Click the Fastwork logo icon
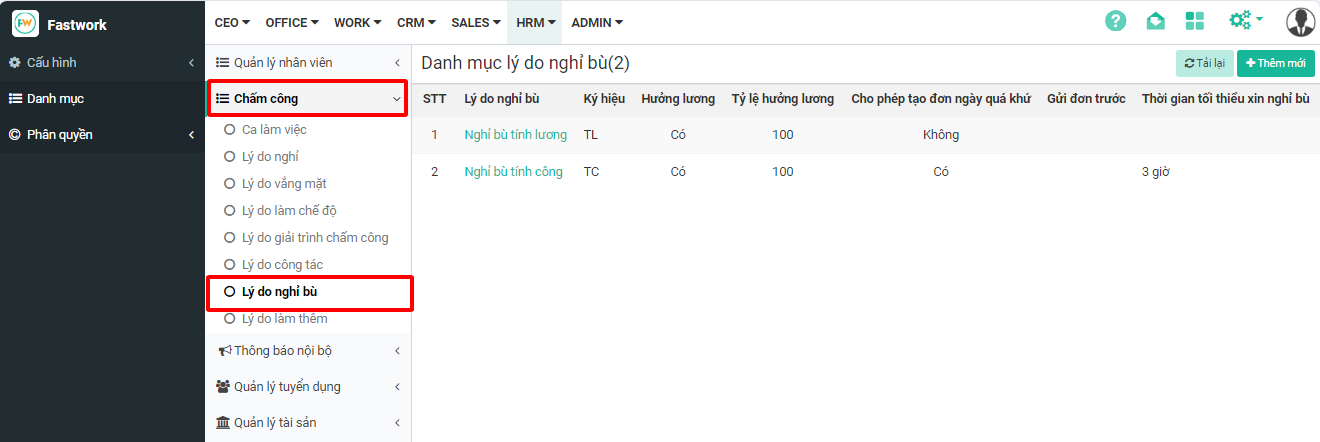 25,23
